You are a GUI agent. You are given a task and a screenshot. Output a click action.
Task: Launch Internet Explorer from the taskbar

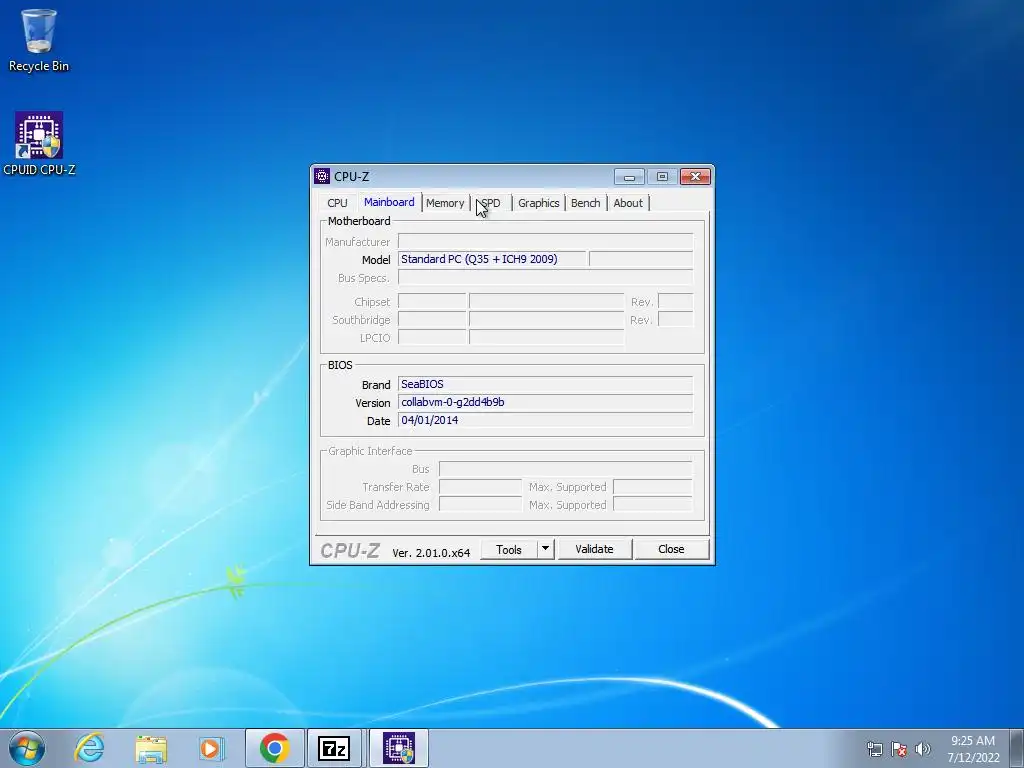pos(89,748)
